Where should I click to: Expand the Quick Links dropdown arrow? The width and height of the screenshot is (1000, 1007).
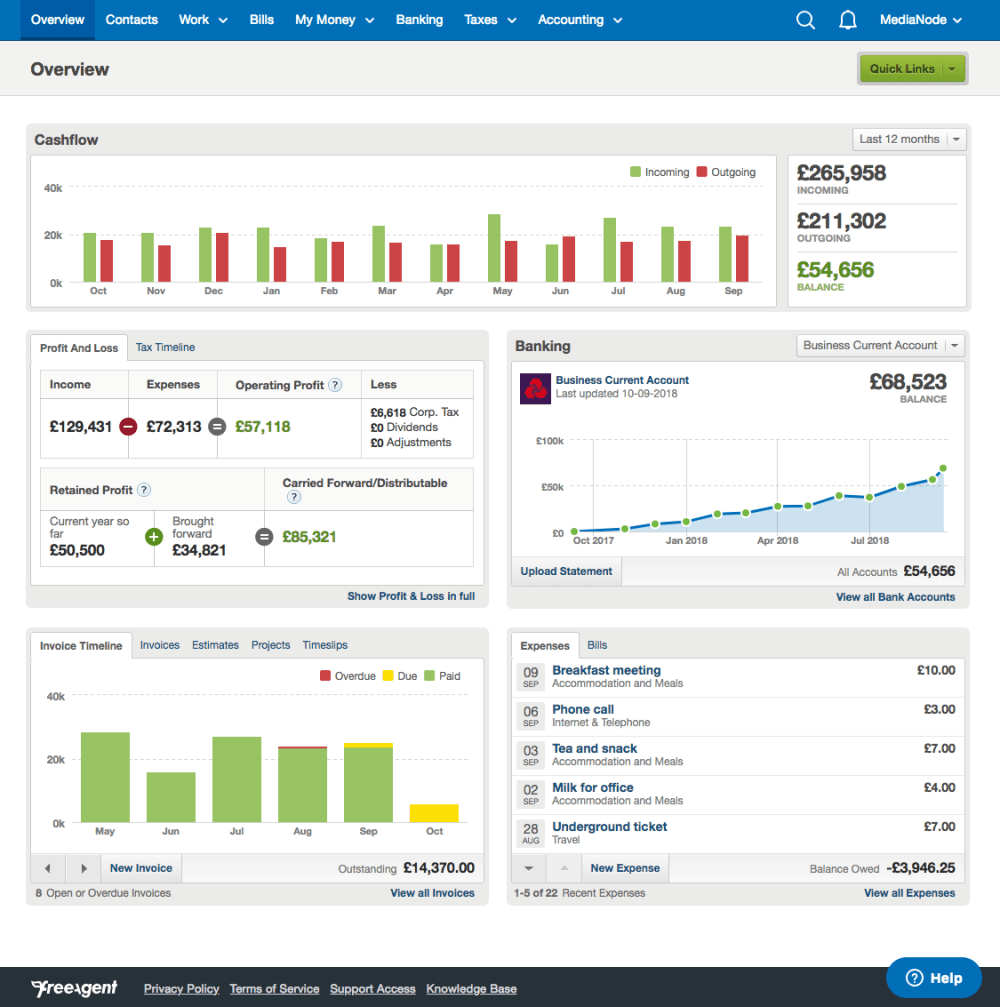(952, 69)
